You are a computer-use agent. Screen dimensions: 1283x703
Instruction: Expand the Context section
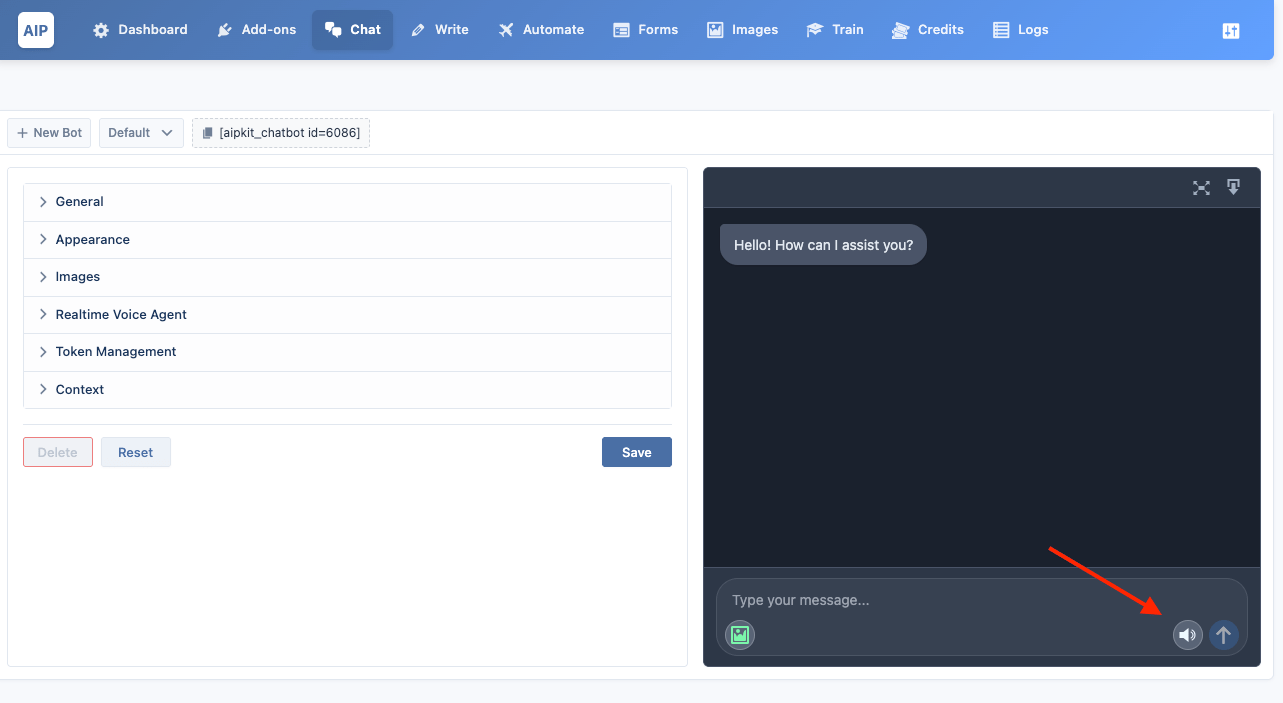(347, 390)
